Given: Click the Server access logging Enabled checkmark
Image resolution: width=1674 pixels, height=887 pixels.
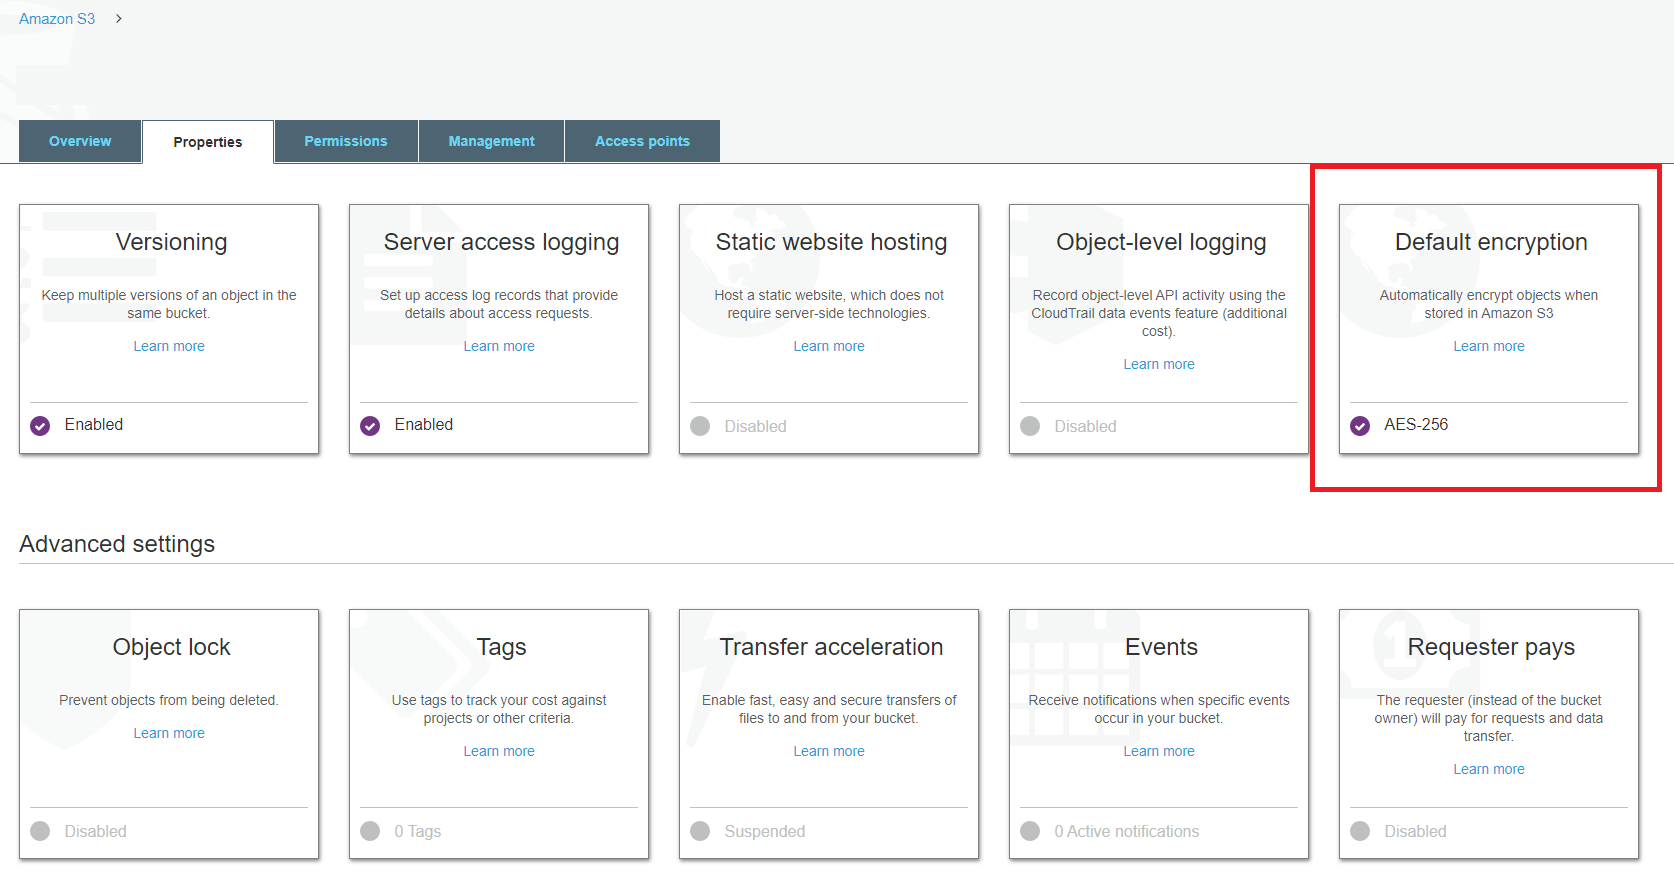Looking at the screenshot, I should coord(370,426).
